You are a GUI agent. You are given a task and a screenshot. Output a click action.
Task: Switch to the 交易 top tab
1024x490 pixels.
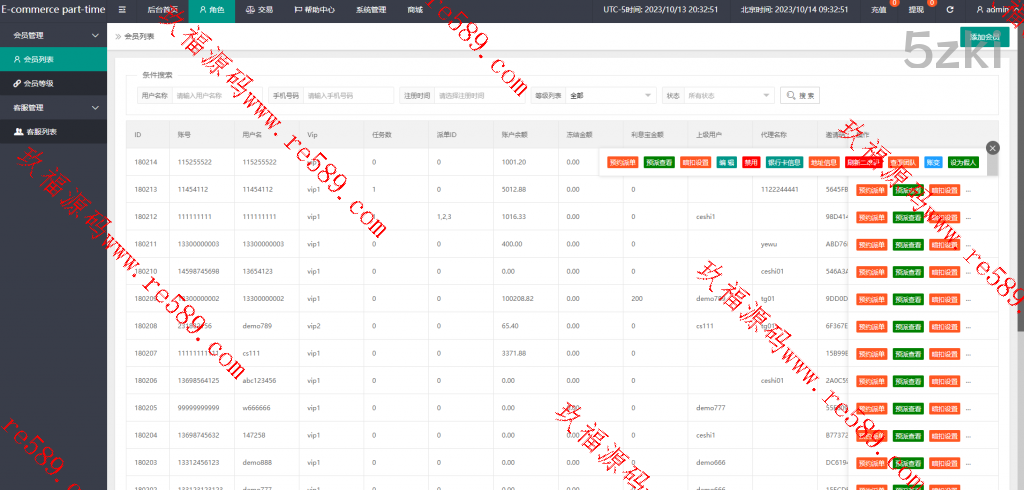258,9
